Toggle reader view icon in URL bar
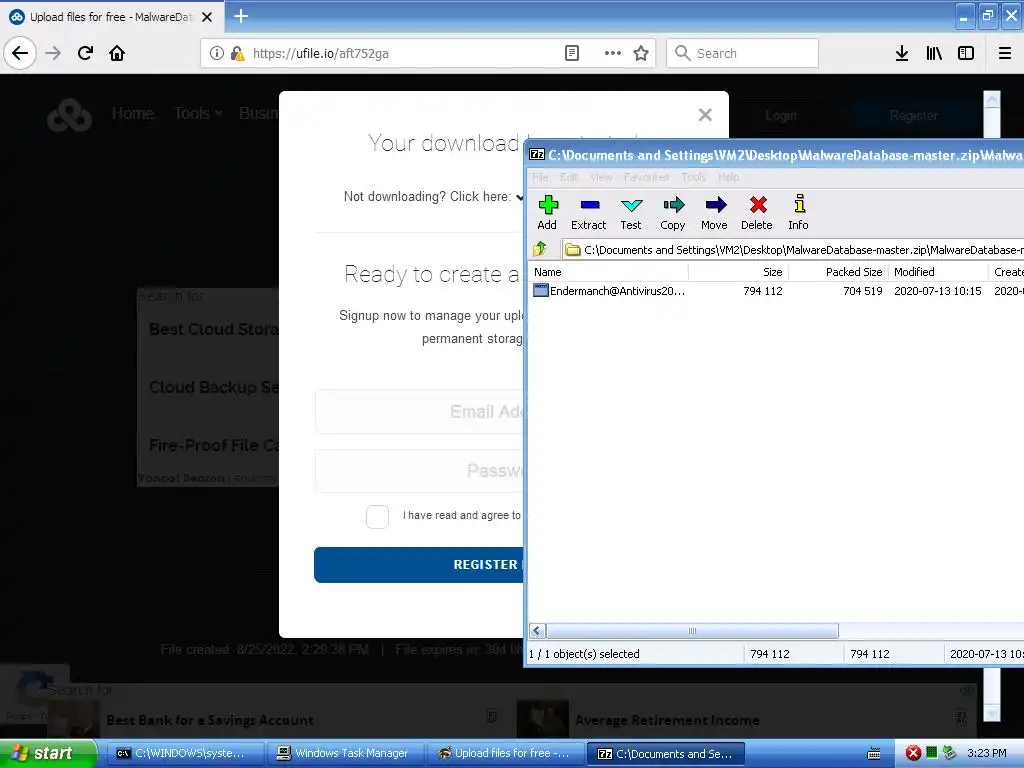The width and height of the screenshot is (1024, 768). click(571, 53)
